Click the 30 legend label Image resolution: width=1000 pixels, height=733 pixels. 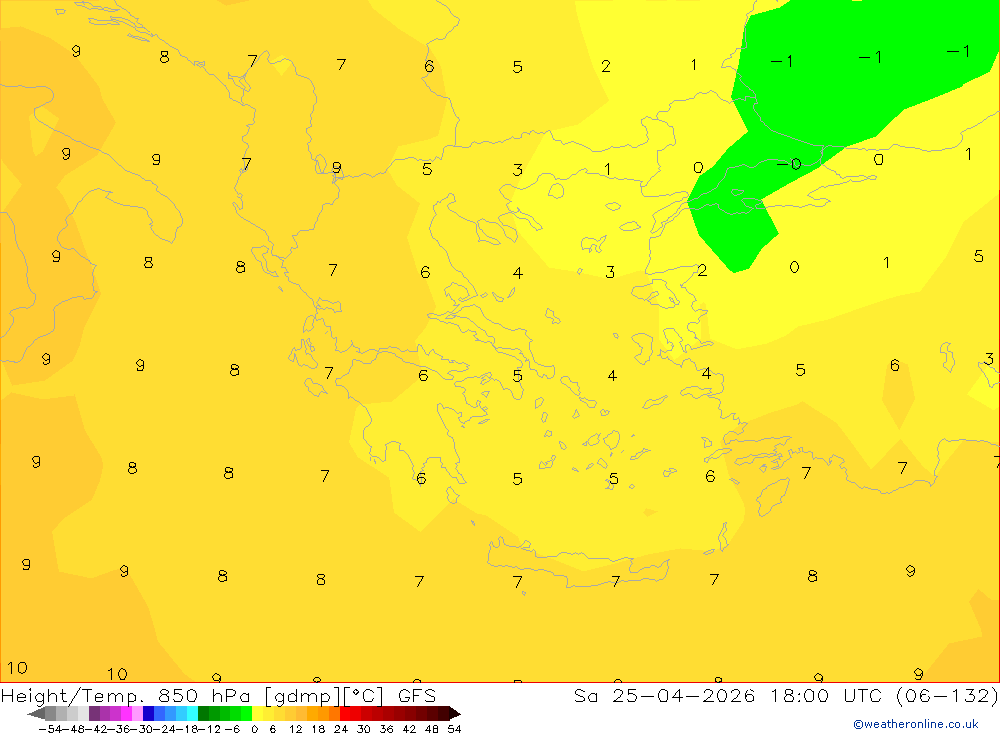[364, 729]
